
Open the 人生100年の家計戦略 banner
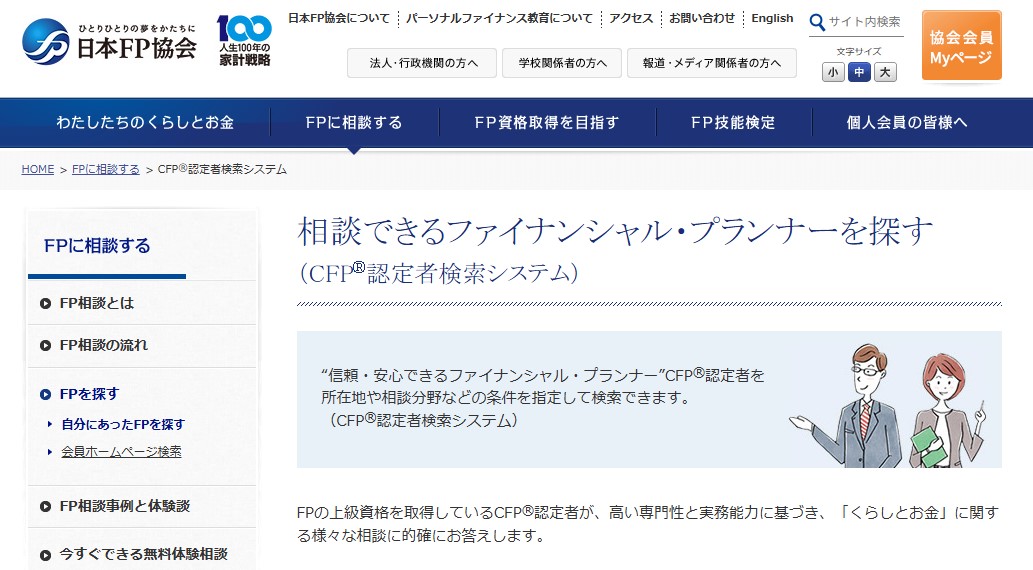pyautogui.click(x=244, y=41)
